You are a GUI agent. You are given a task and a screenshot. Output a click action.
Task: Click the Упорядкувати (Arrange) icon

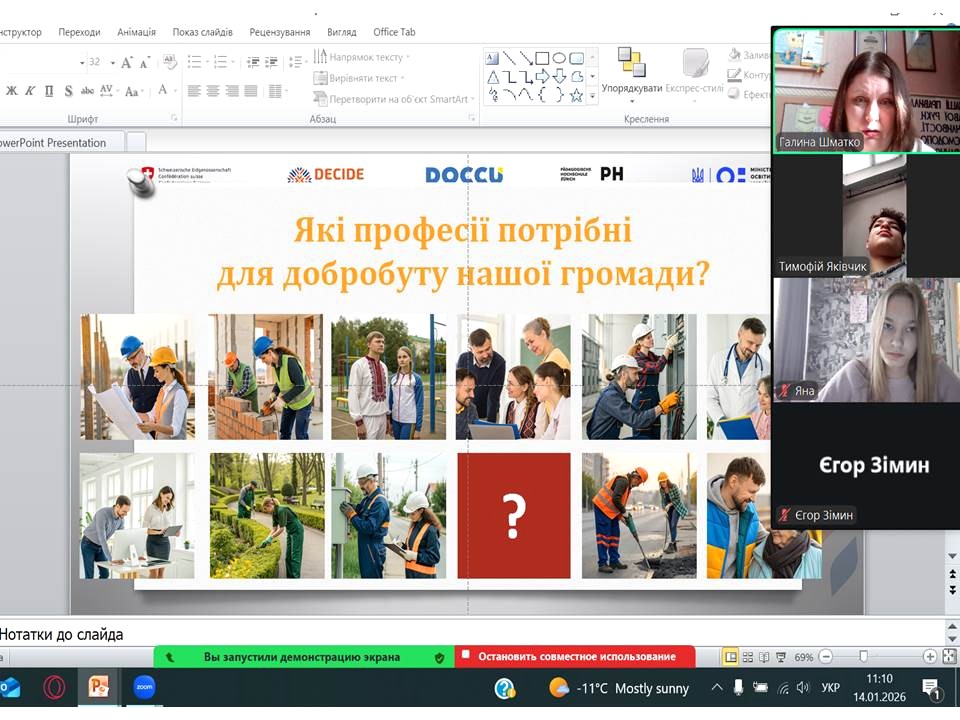(631, 63)
